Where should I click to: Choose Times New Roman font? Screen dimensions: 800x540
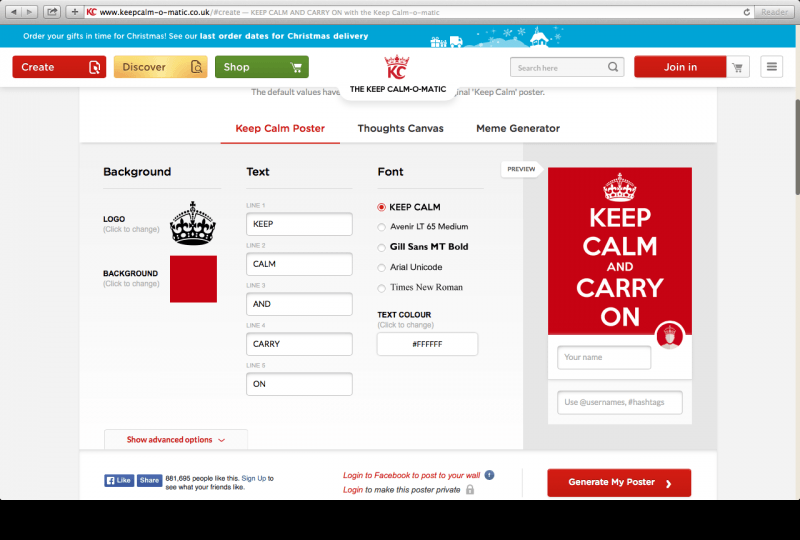381,288
